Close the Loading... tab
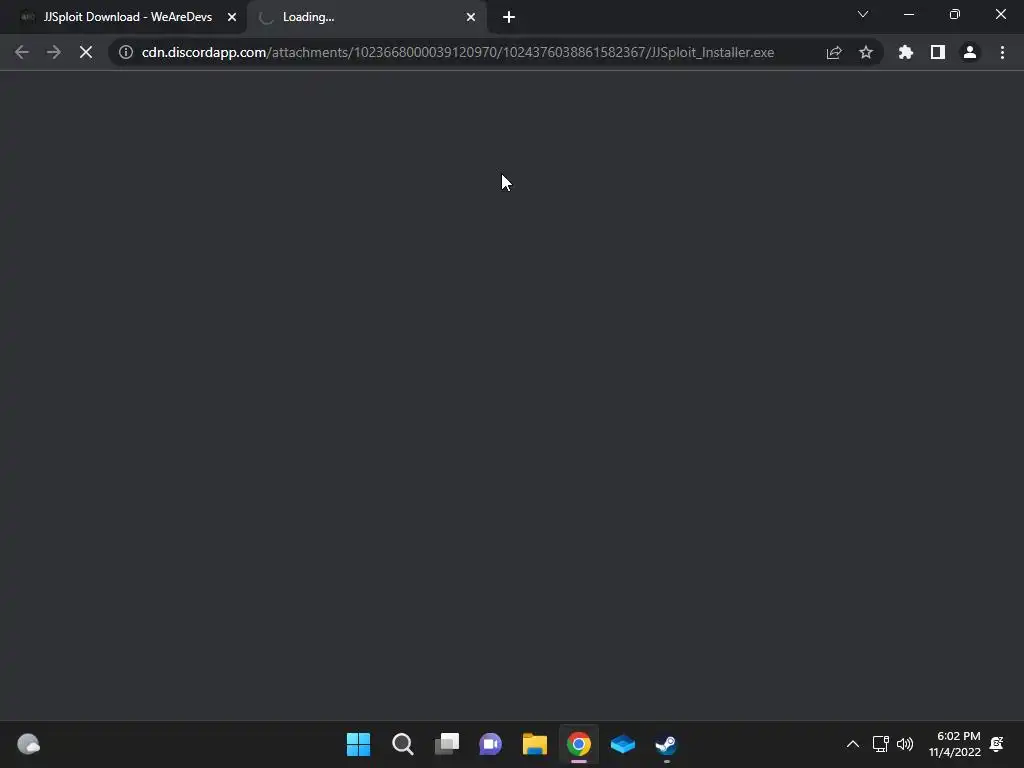The width and height of the screenshot is (1024, 768). point(471,18)
